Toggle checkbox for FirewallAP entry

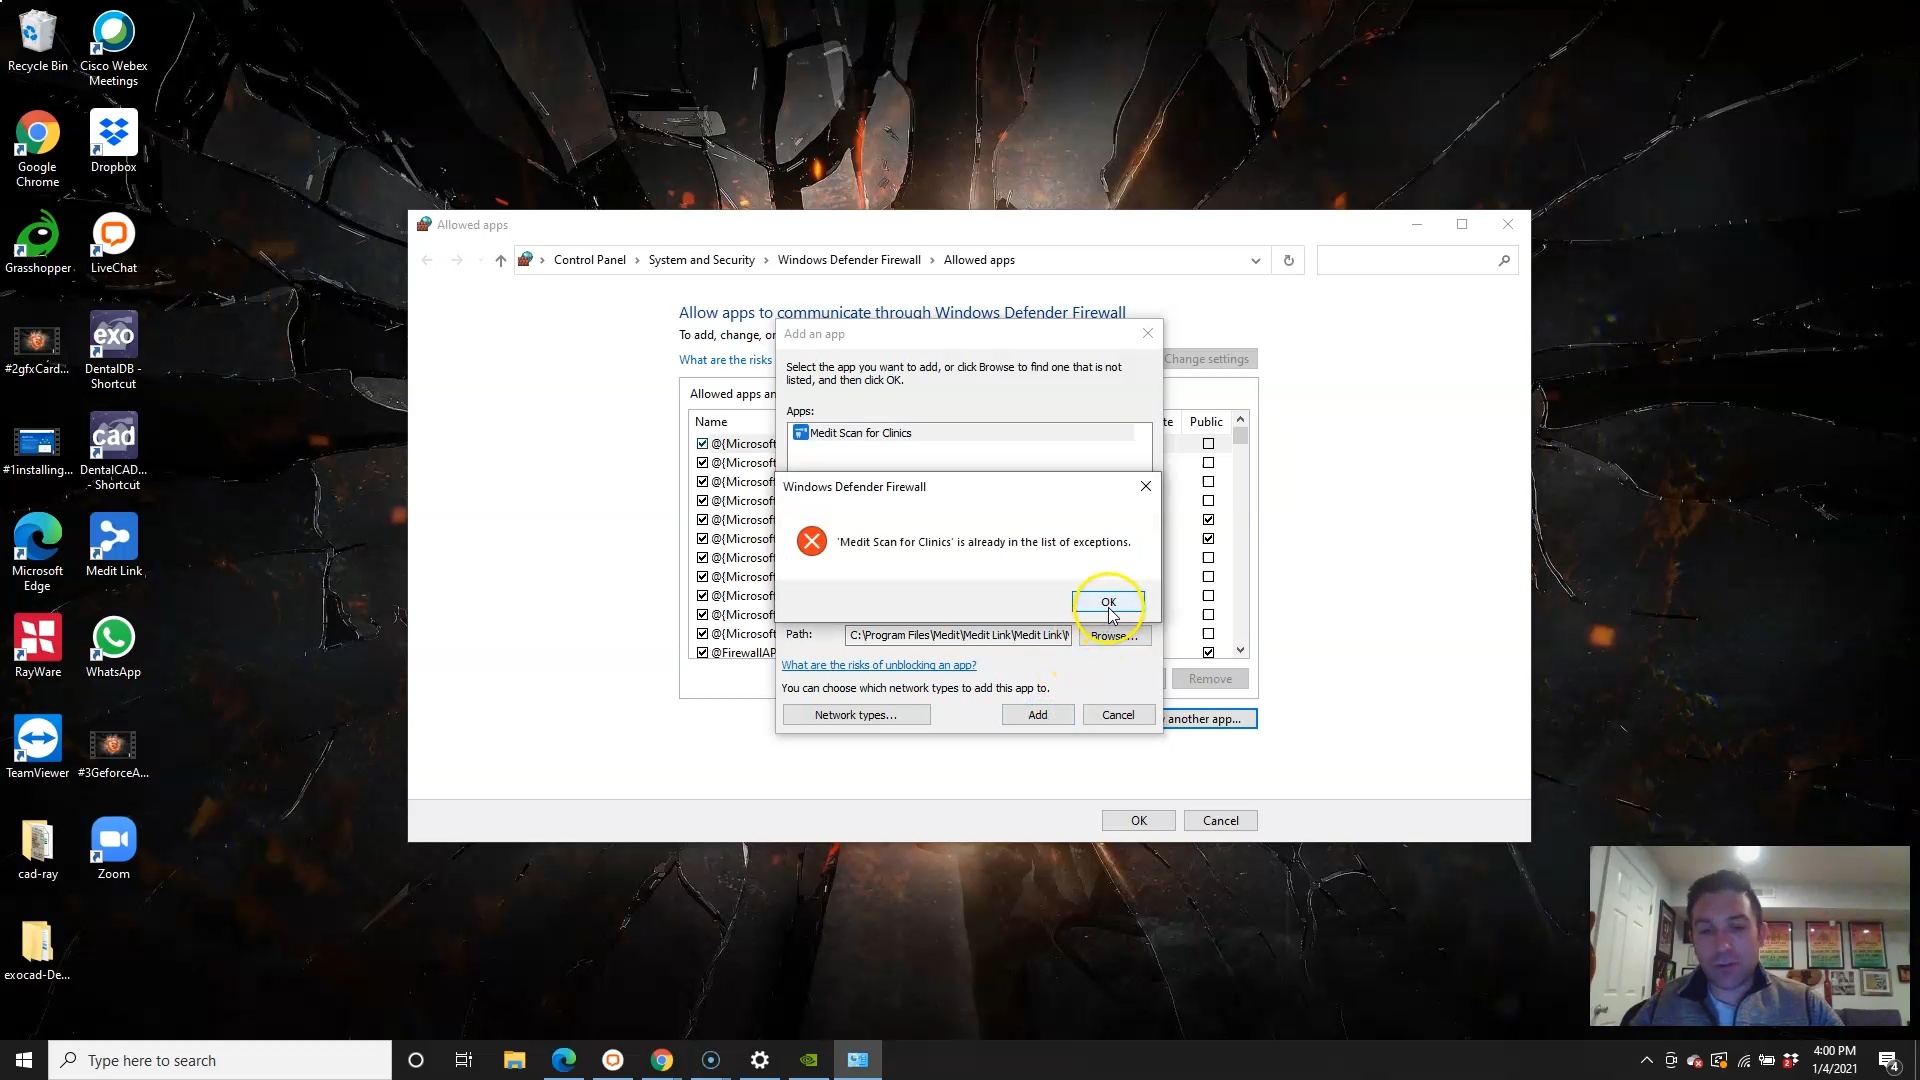tap(703, 653)
